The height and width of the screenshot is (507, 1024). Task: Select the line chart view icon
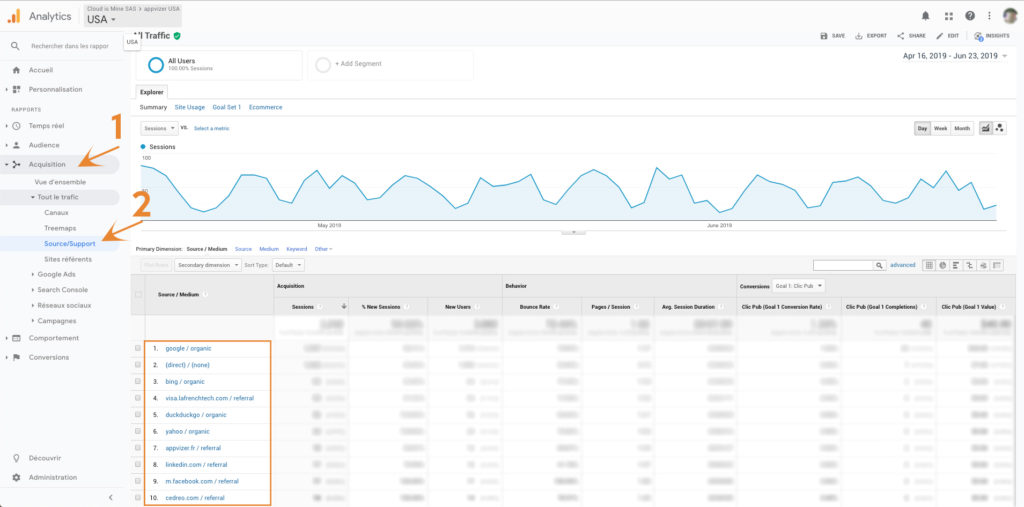pyautogui.click(x=986, y=129)
